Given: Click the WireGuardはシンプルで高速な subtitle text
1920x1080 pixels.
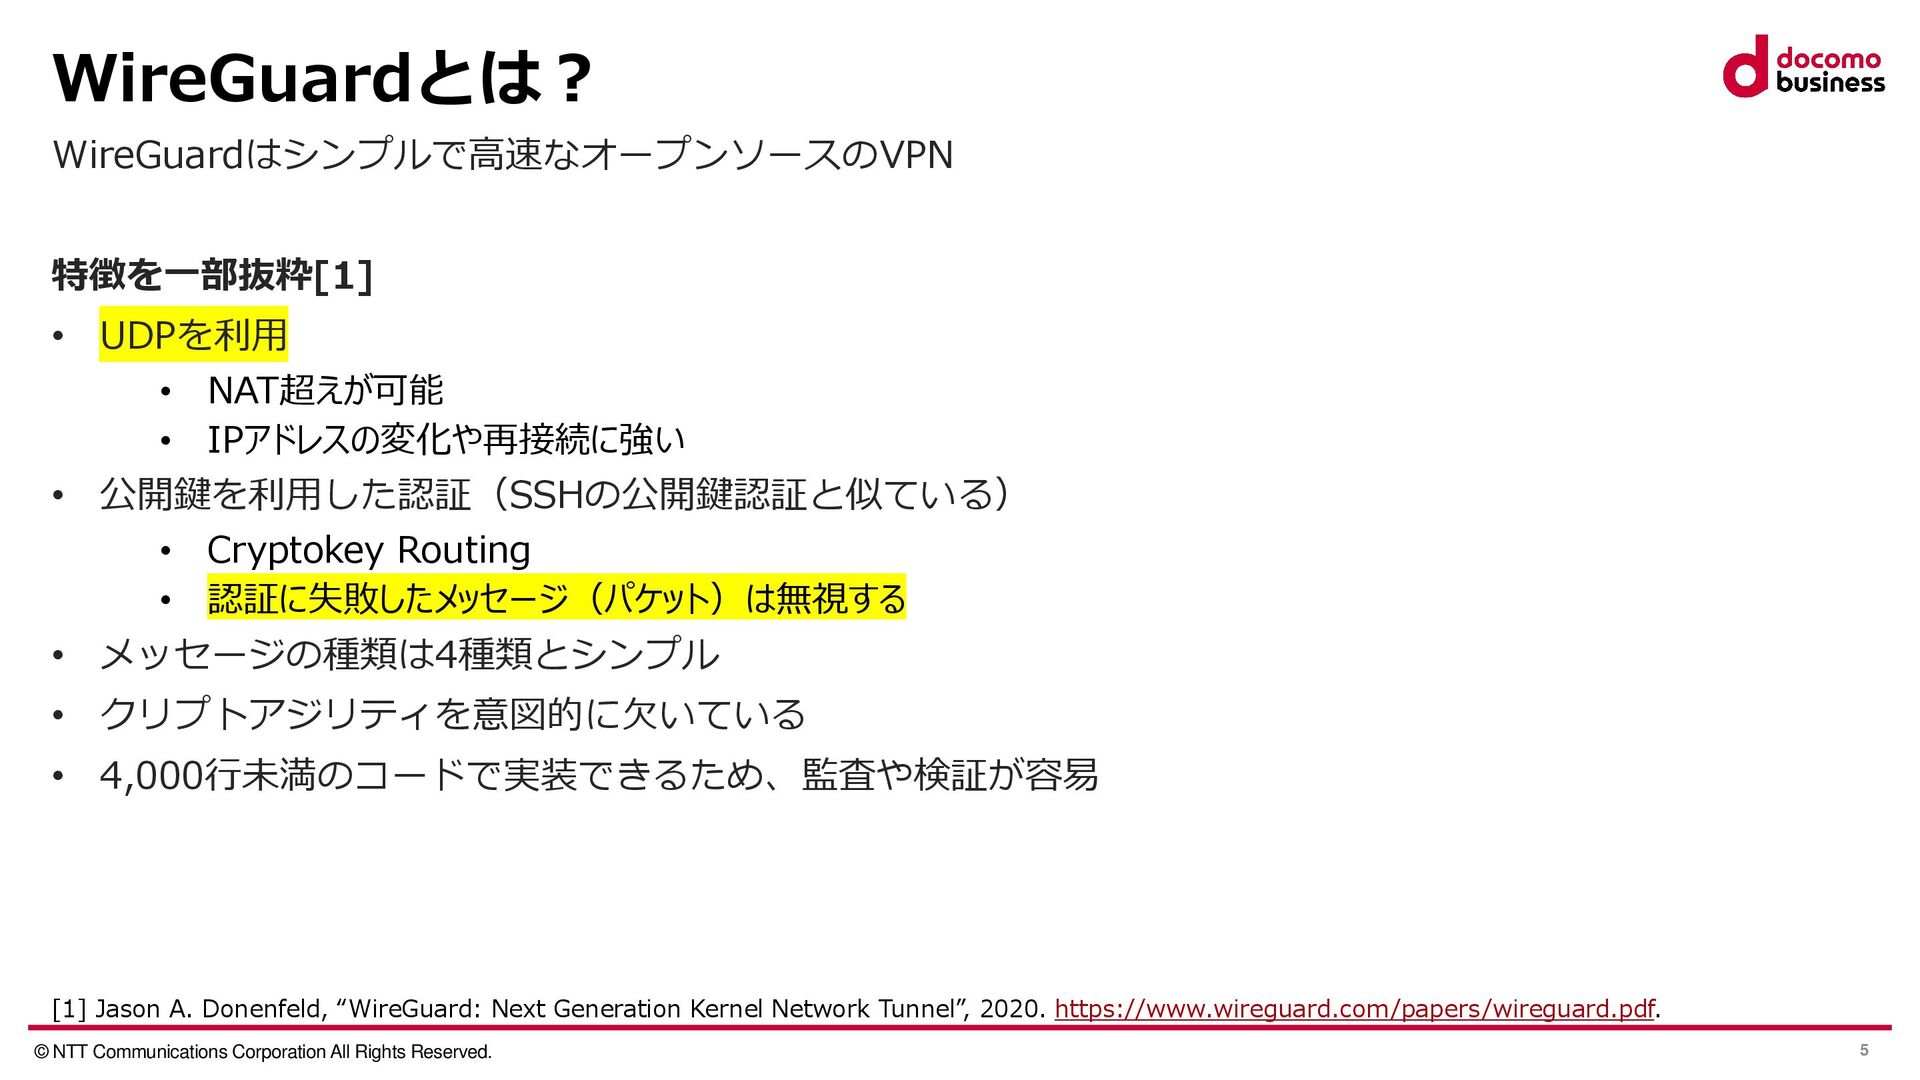Looking at the screenshot, I should point(502,155).
